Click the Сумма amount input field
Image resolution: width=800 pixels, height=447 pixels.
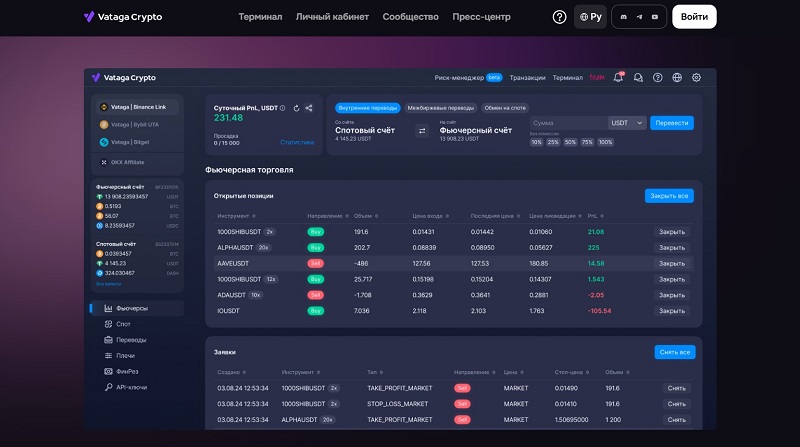click(x=568, y=123)
